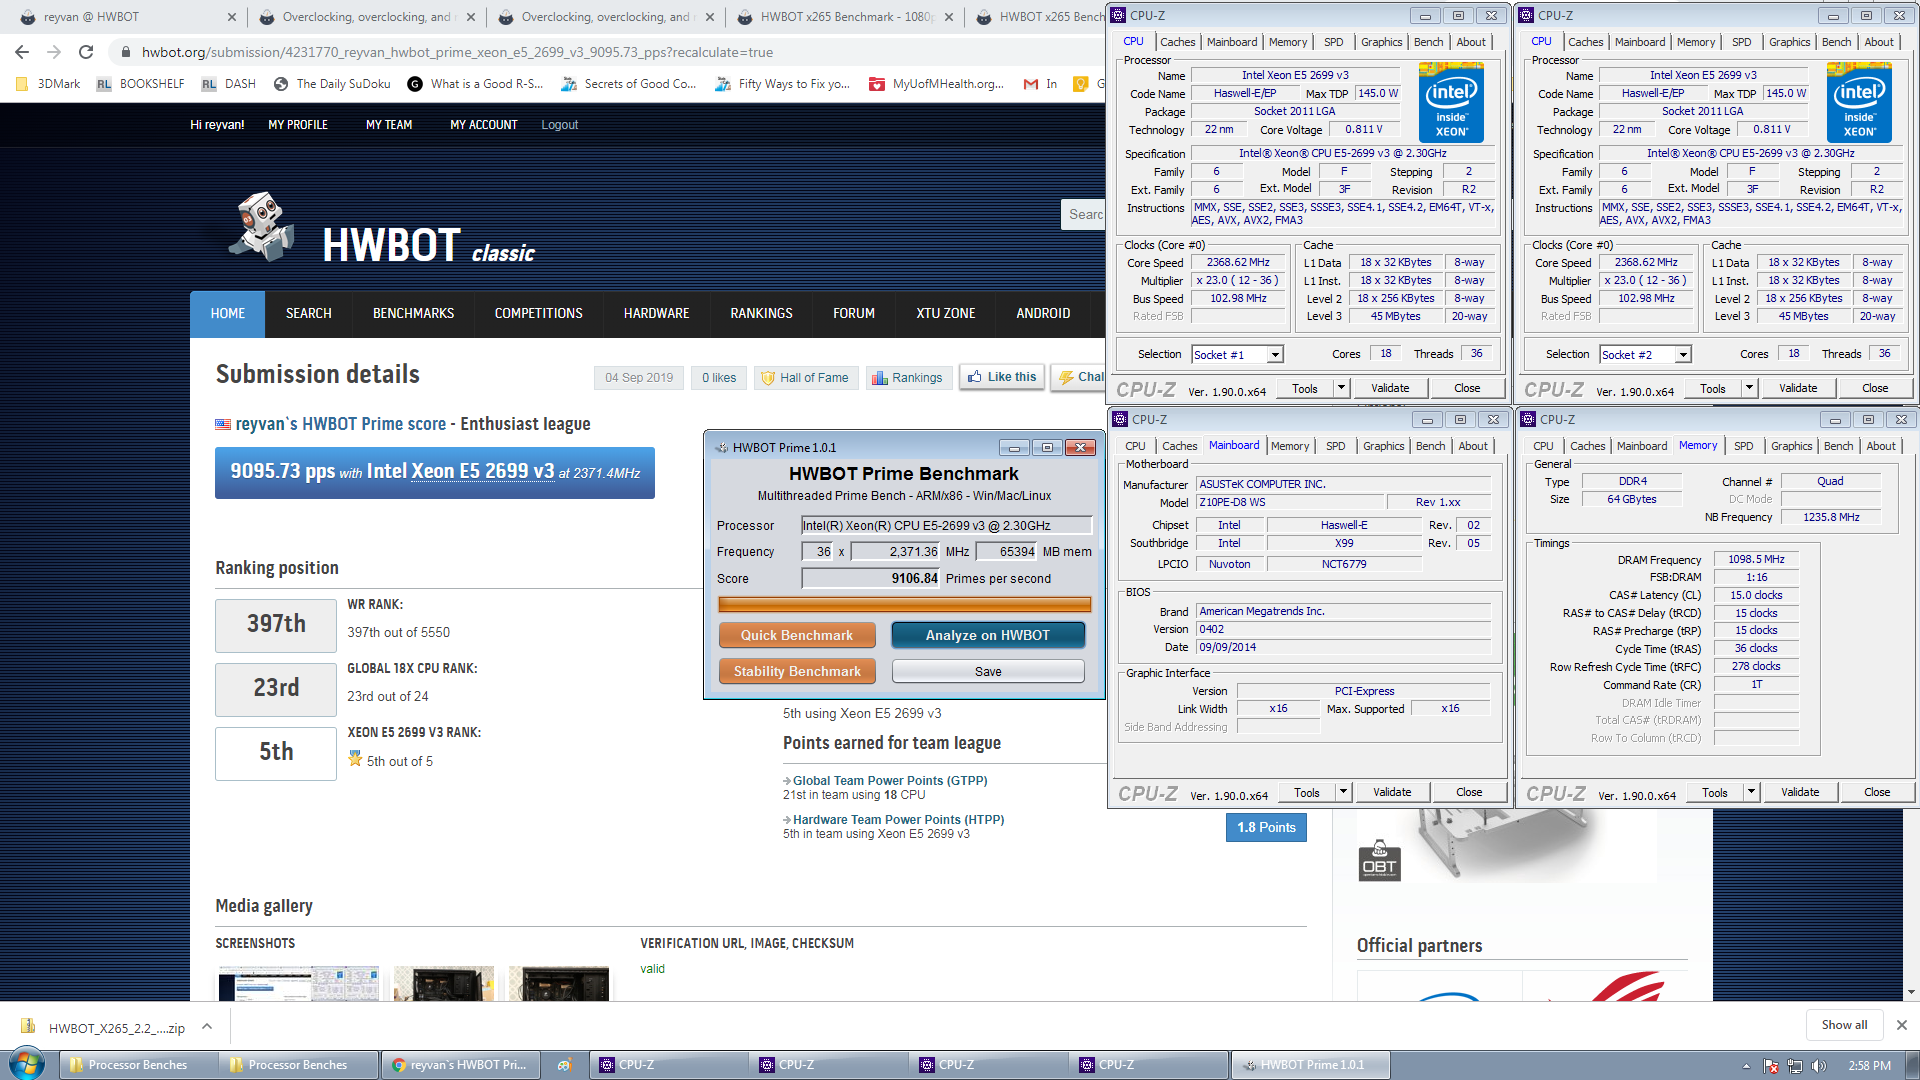The image size is (1920, 1080).
Task: Click Show all downloads button
Action: tap(1844, 1025)
